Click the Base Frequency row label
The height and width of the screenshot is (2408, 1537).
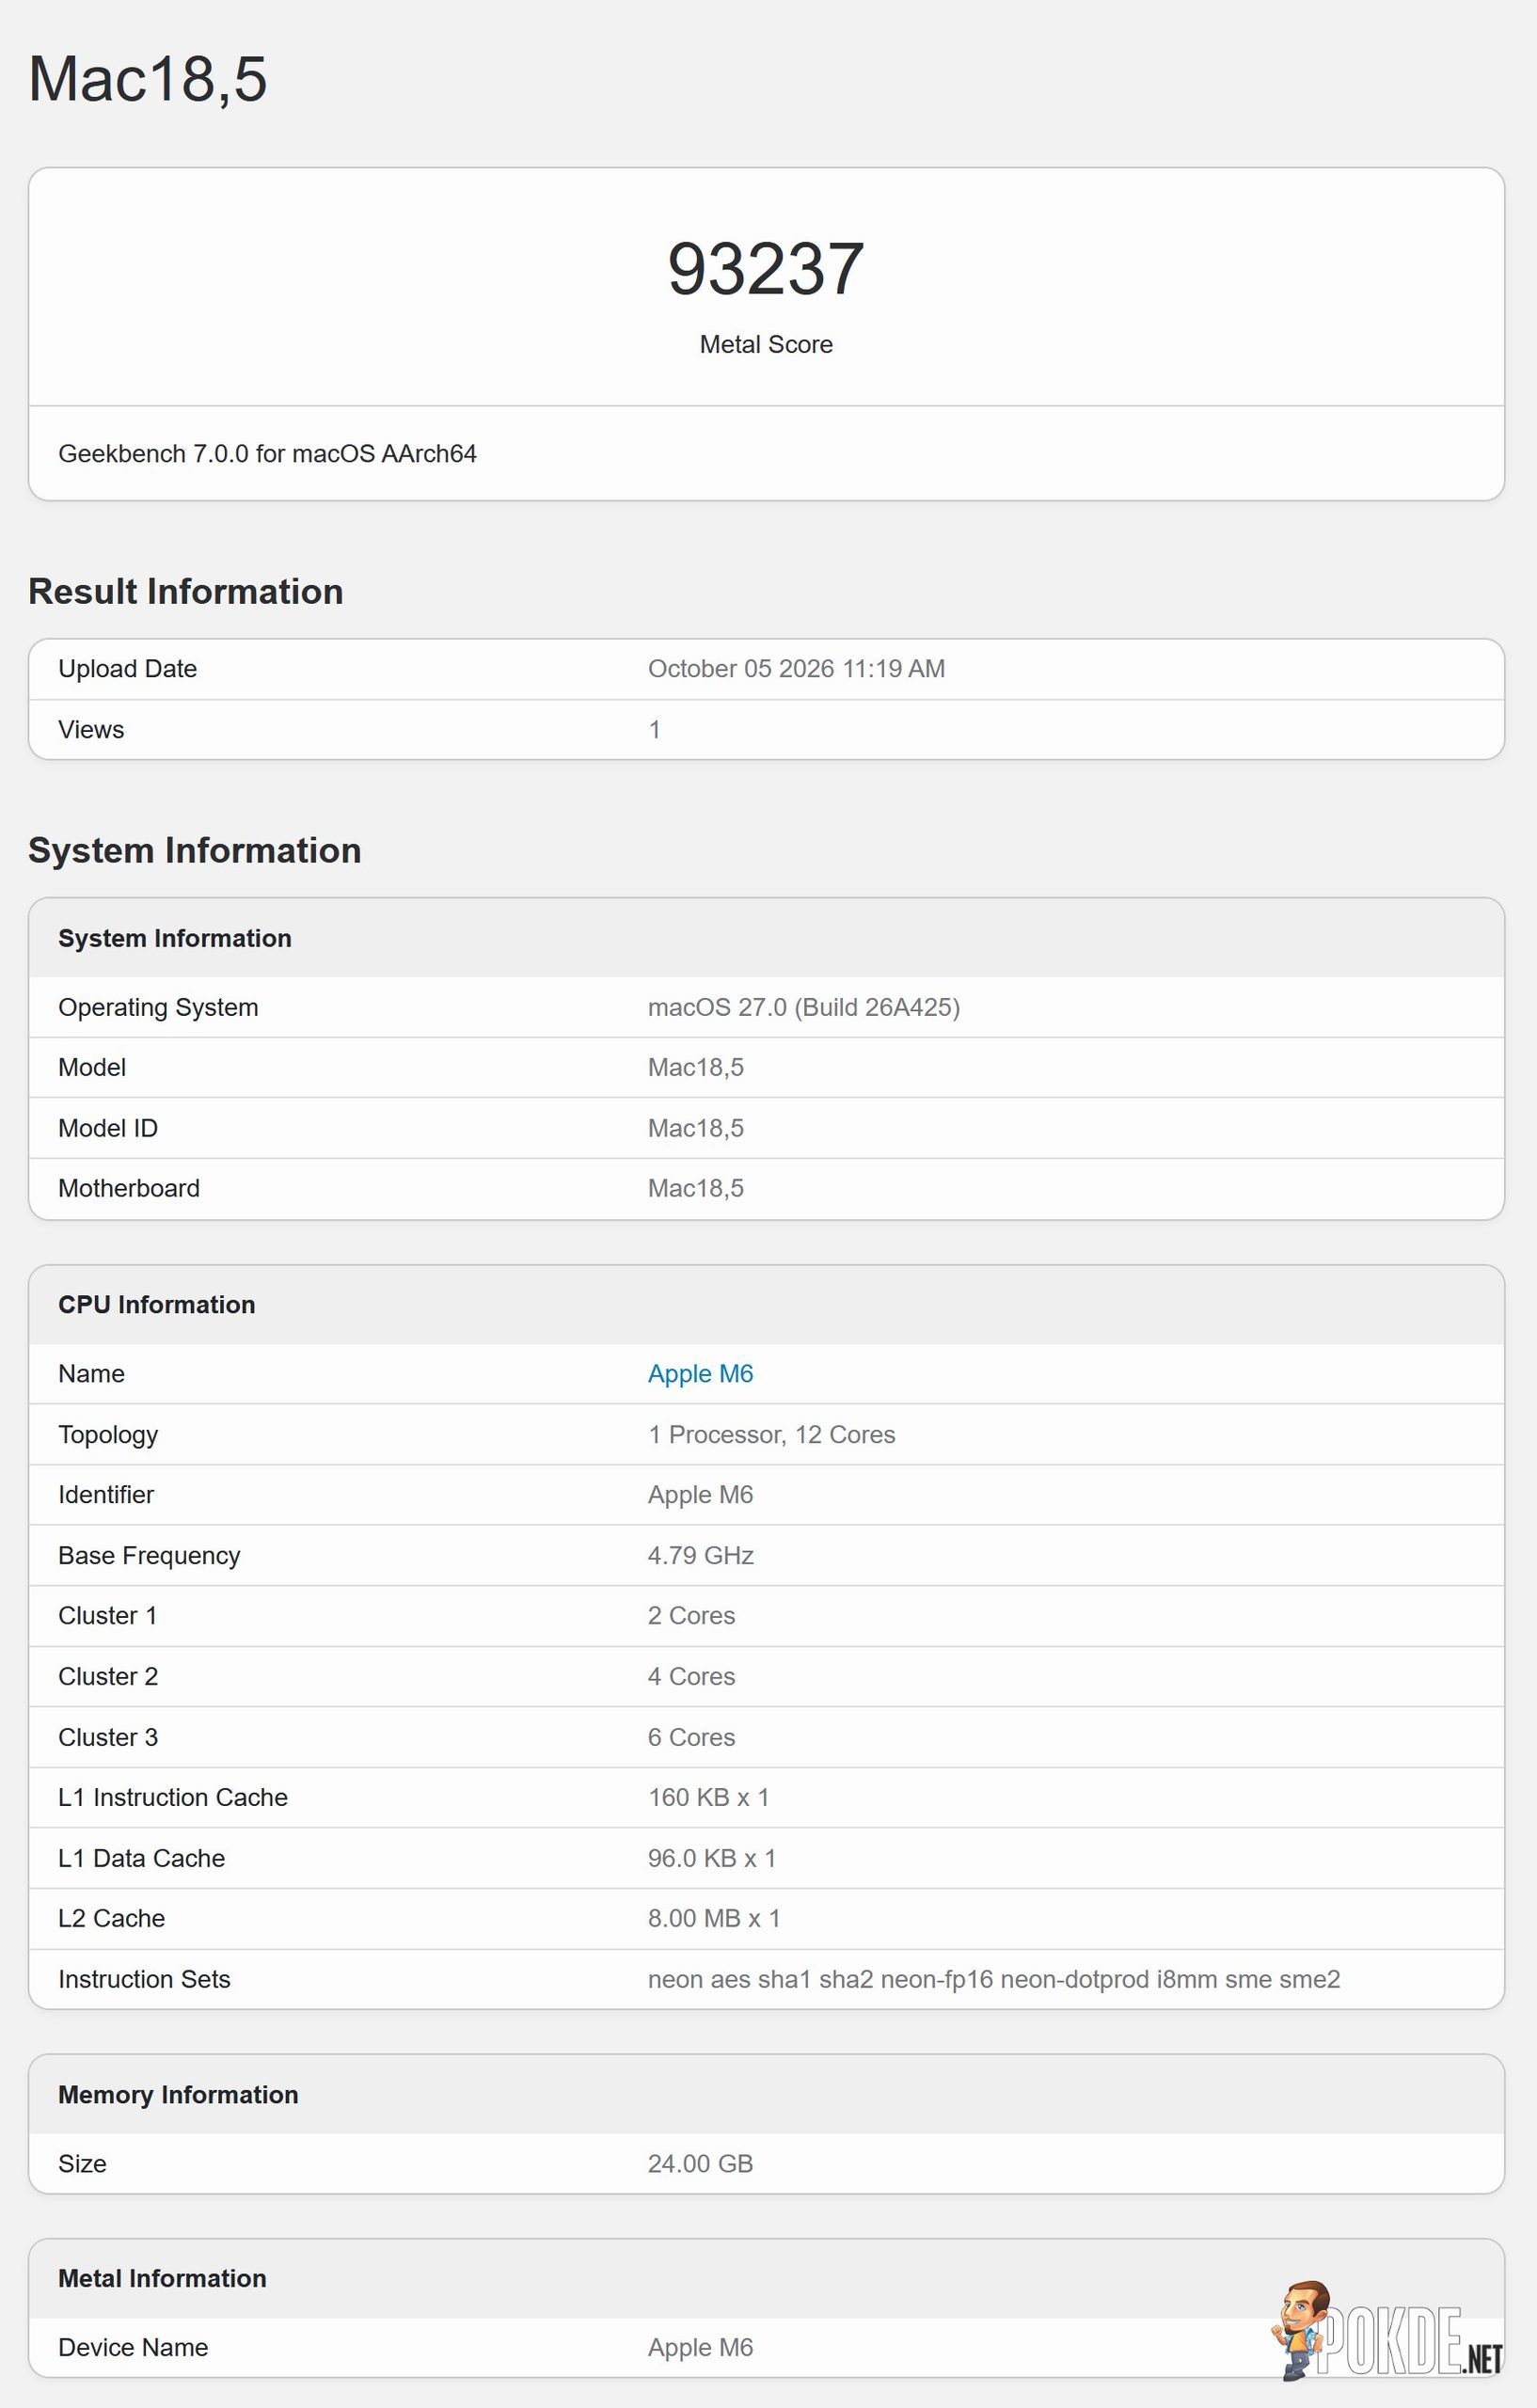(x=149, y=1555)
